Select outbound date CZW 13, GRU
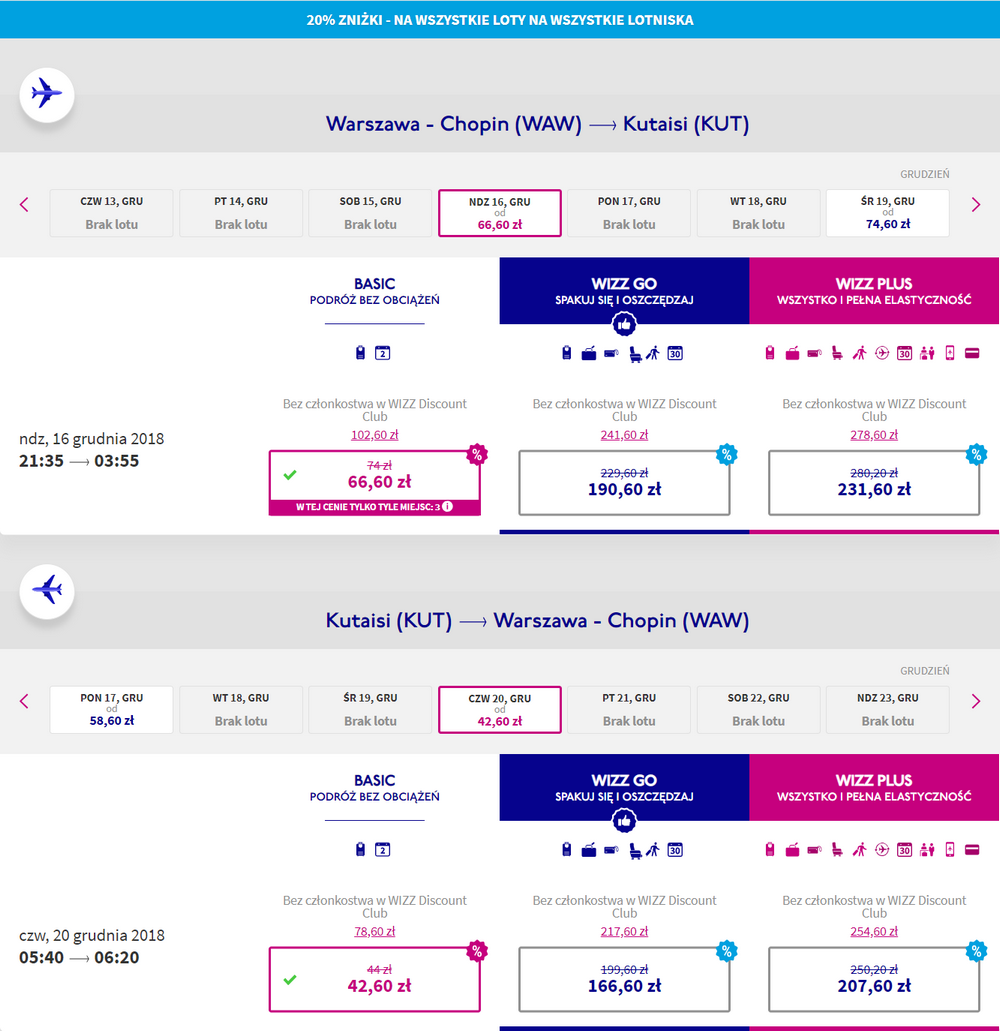 coord(111,213)
